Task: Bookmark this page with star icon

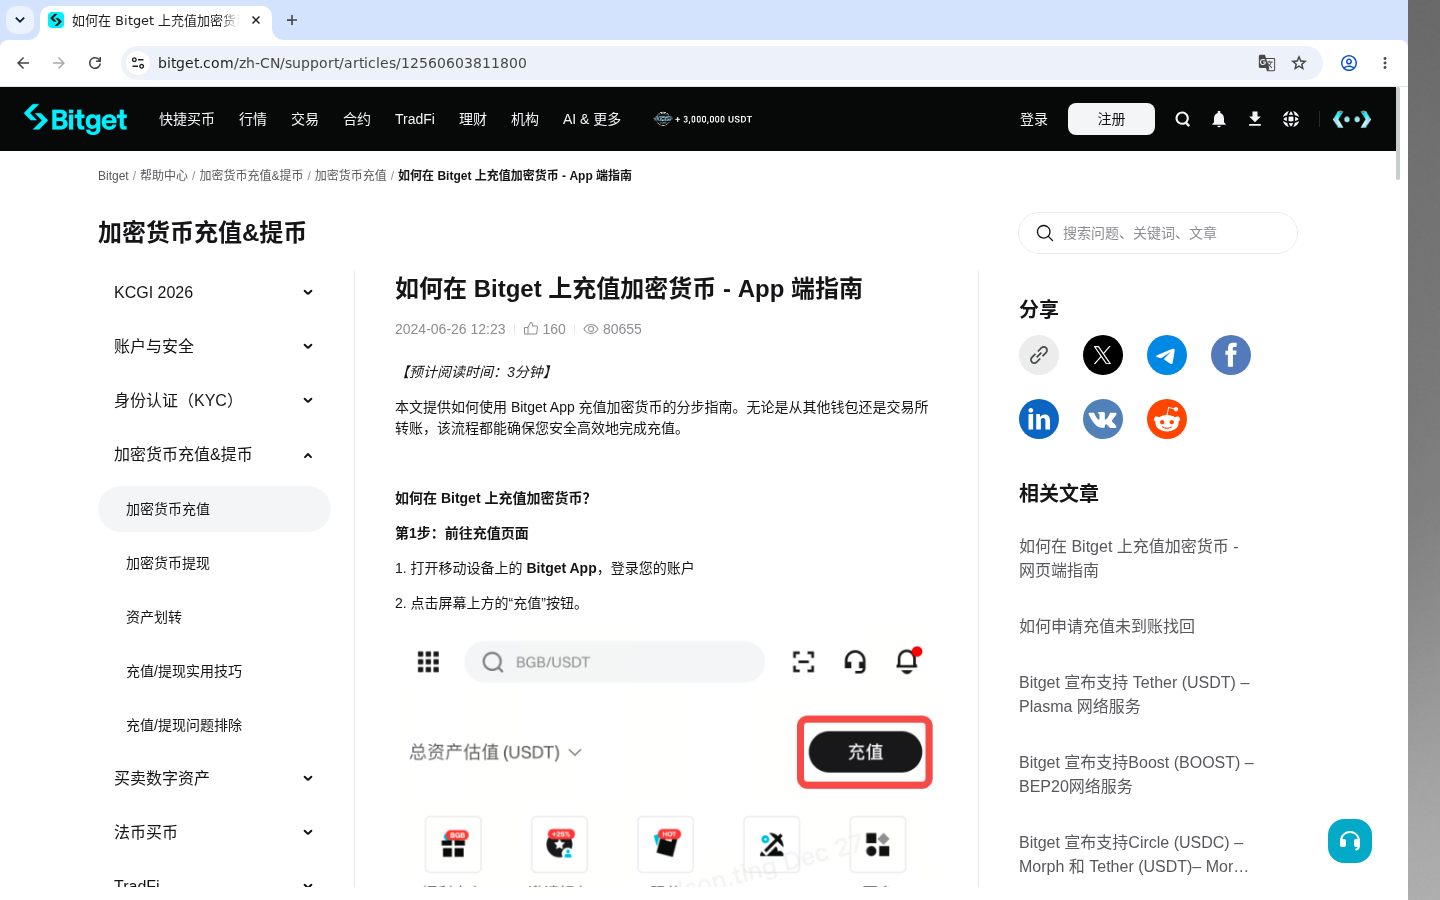Action: [1299, 63]
